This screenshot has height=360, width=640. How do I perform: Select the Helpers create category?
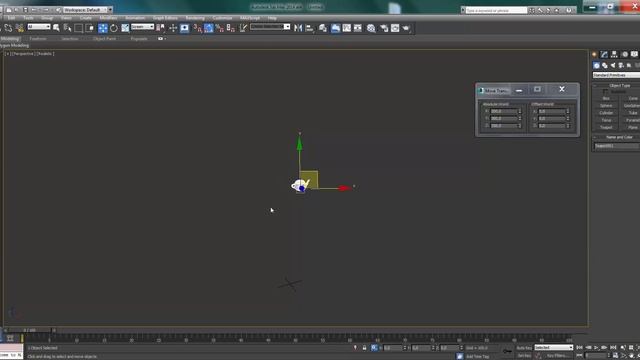click(629, 65)
